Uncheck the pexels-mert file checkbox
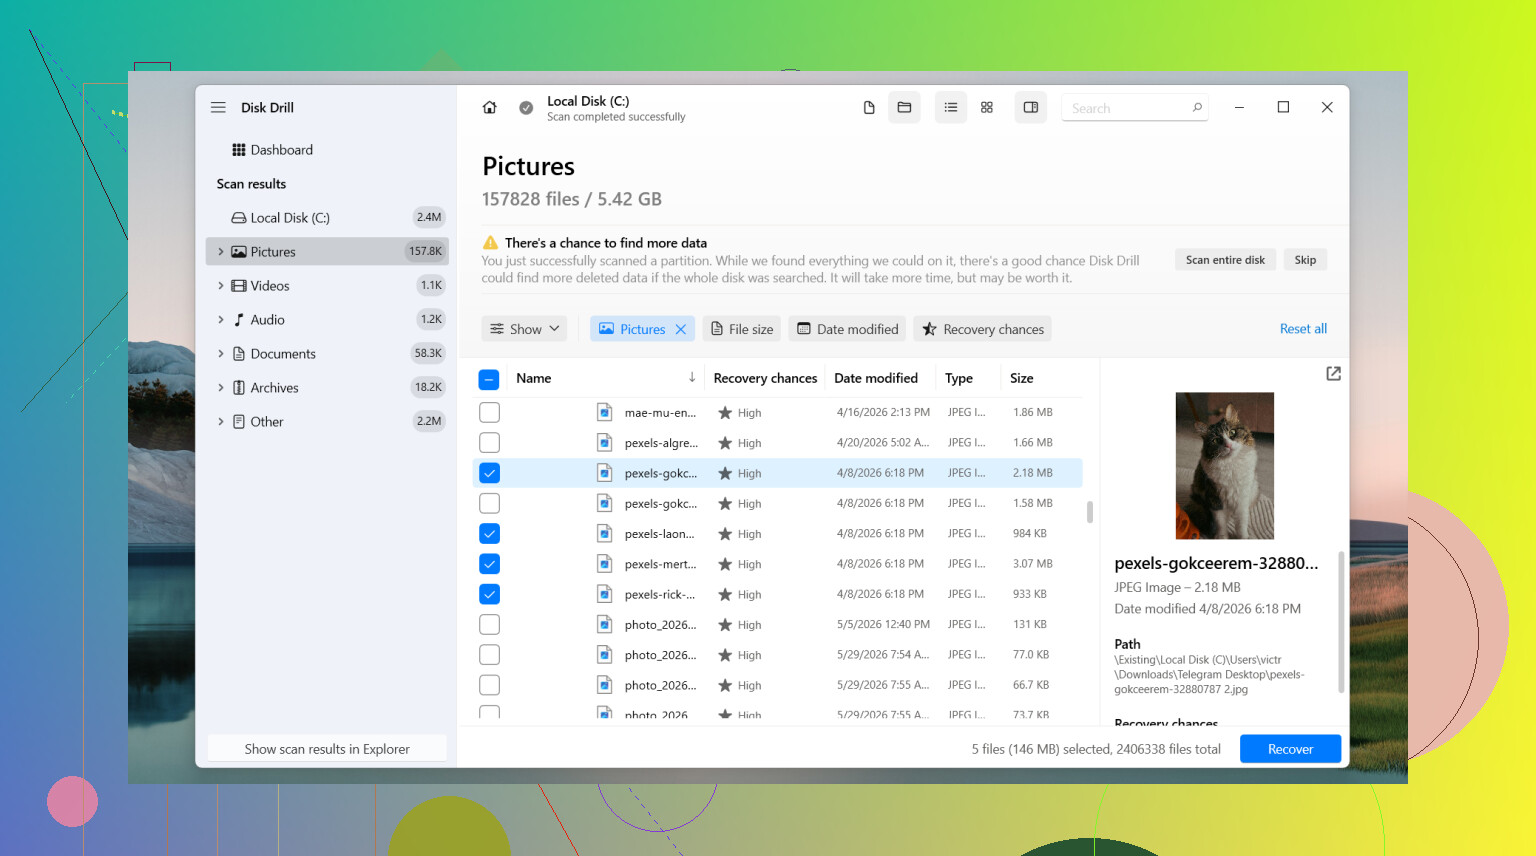Viewport: 1536px width, 856px height. [489, 564]
